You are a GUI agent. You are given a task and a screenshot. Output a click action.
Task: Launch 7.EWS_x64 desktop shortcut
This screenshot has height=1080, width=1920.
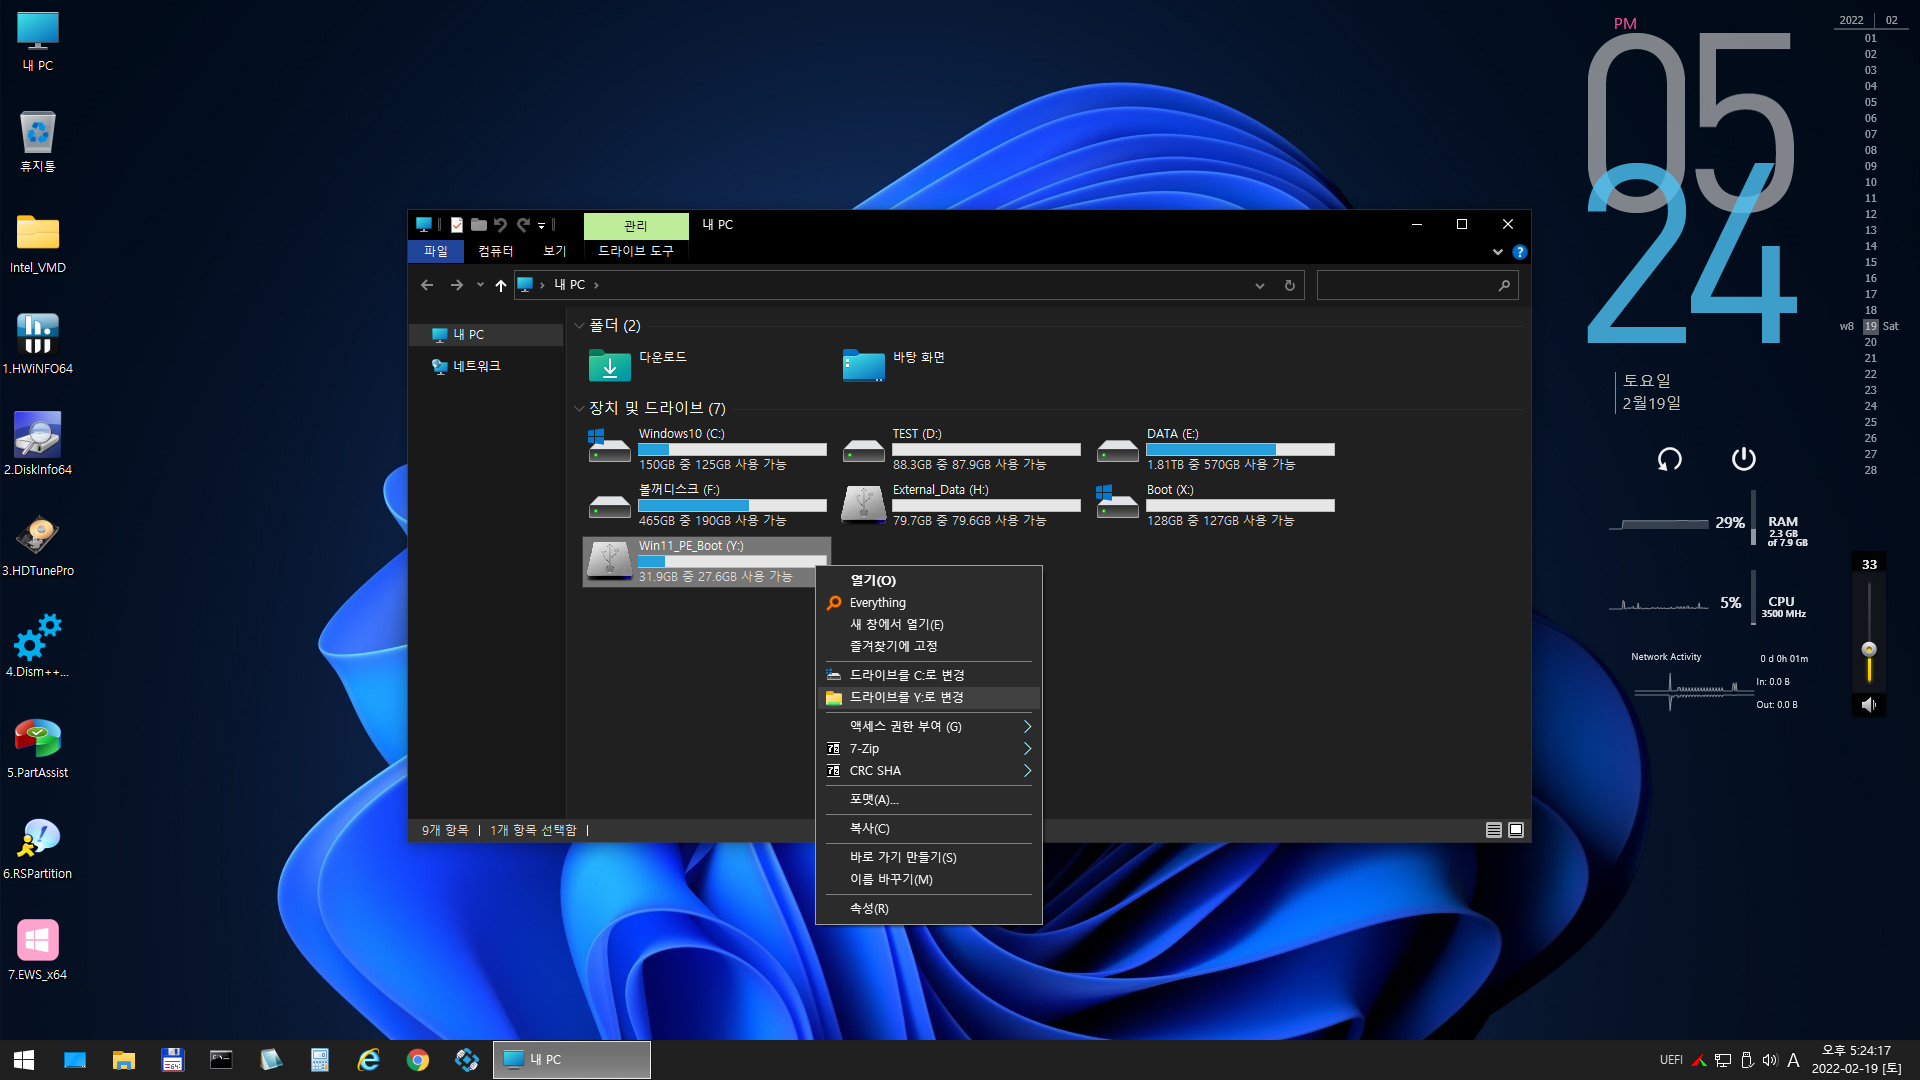tap(38, 951)
